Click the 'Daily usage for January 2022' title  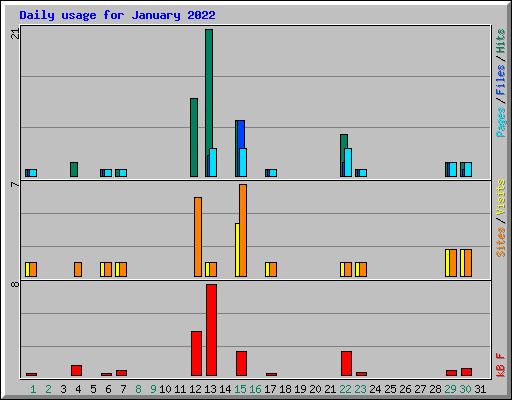point(117,15)
